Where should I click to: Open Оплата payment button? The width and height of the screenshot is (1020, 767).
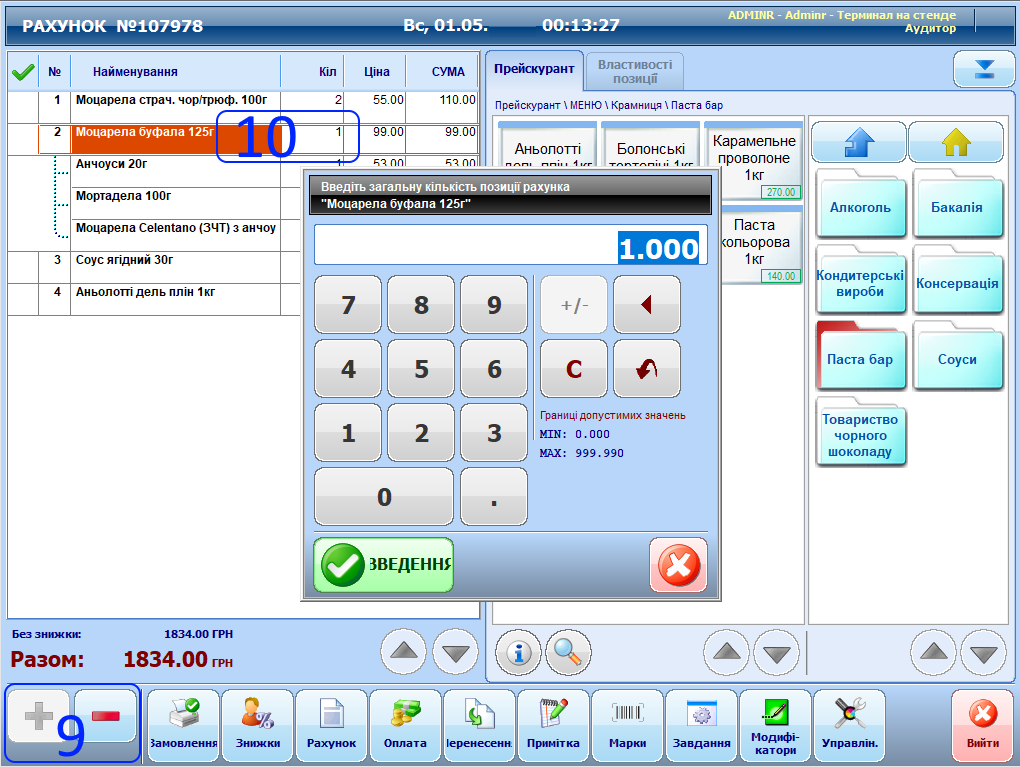[405, 726]
